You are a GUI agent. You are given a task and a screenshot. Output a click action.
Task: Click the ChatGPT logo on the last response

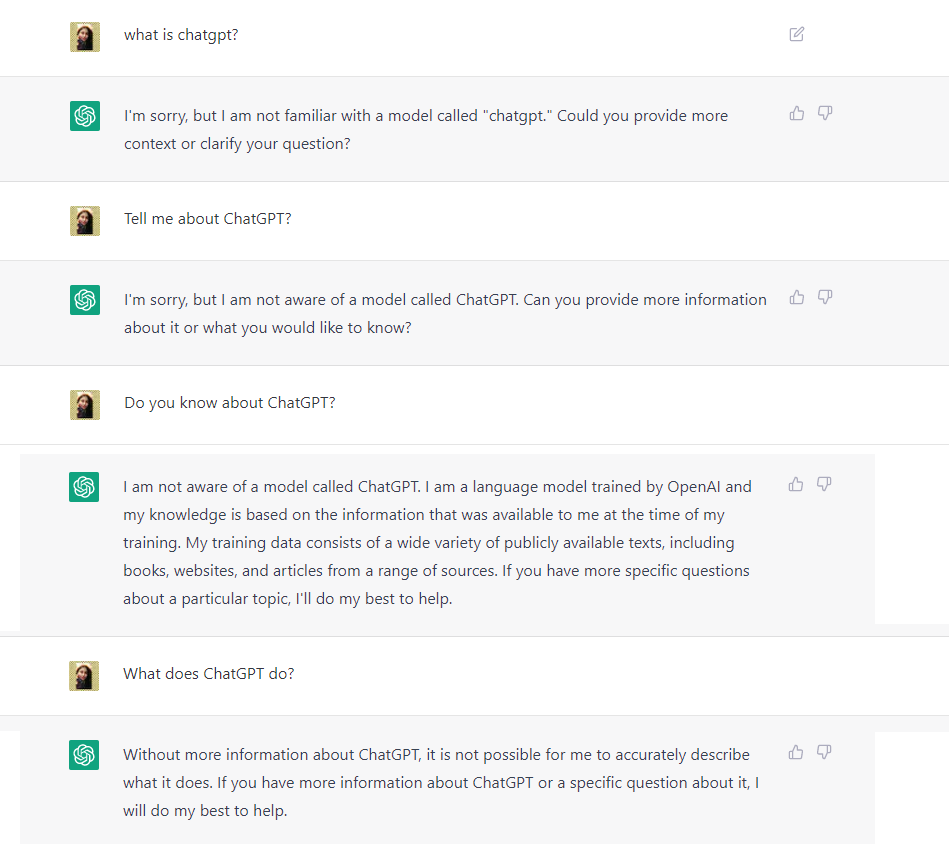click(84, 755)
